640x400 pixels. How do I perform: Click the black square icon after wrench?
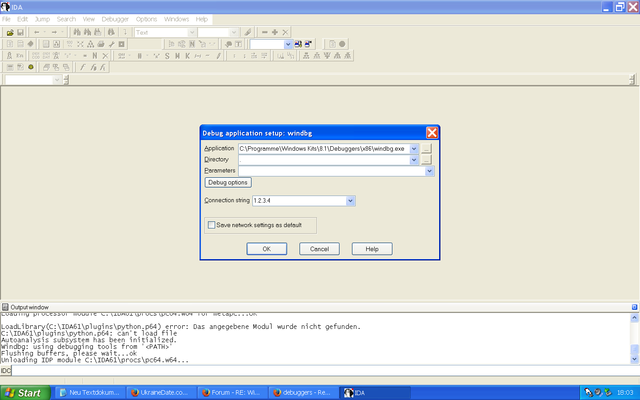coord(122,44)
